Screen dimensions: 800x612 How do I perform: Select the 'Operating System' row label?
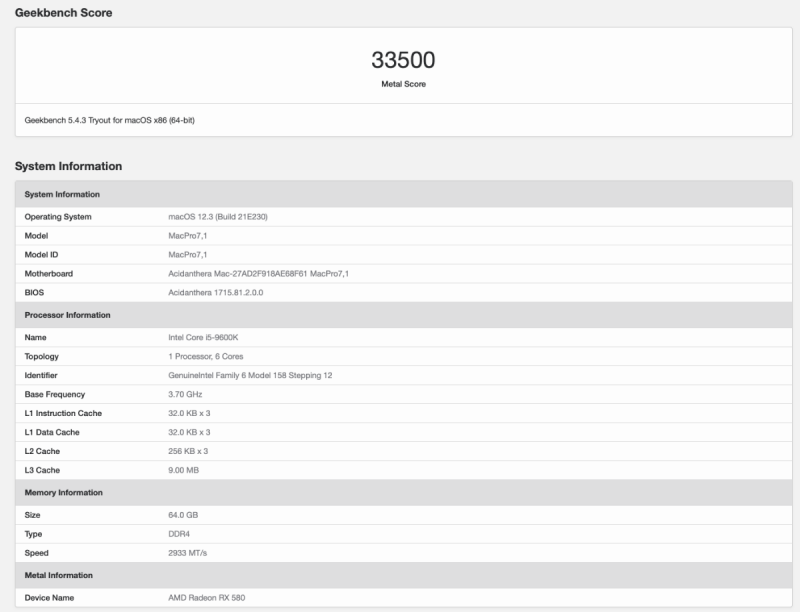pyautogui.click(x=58, y=217)
